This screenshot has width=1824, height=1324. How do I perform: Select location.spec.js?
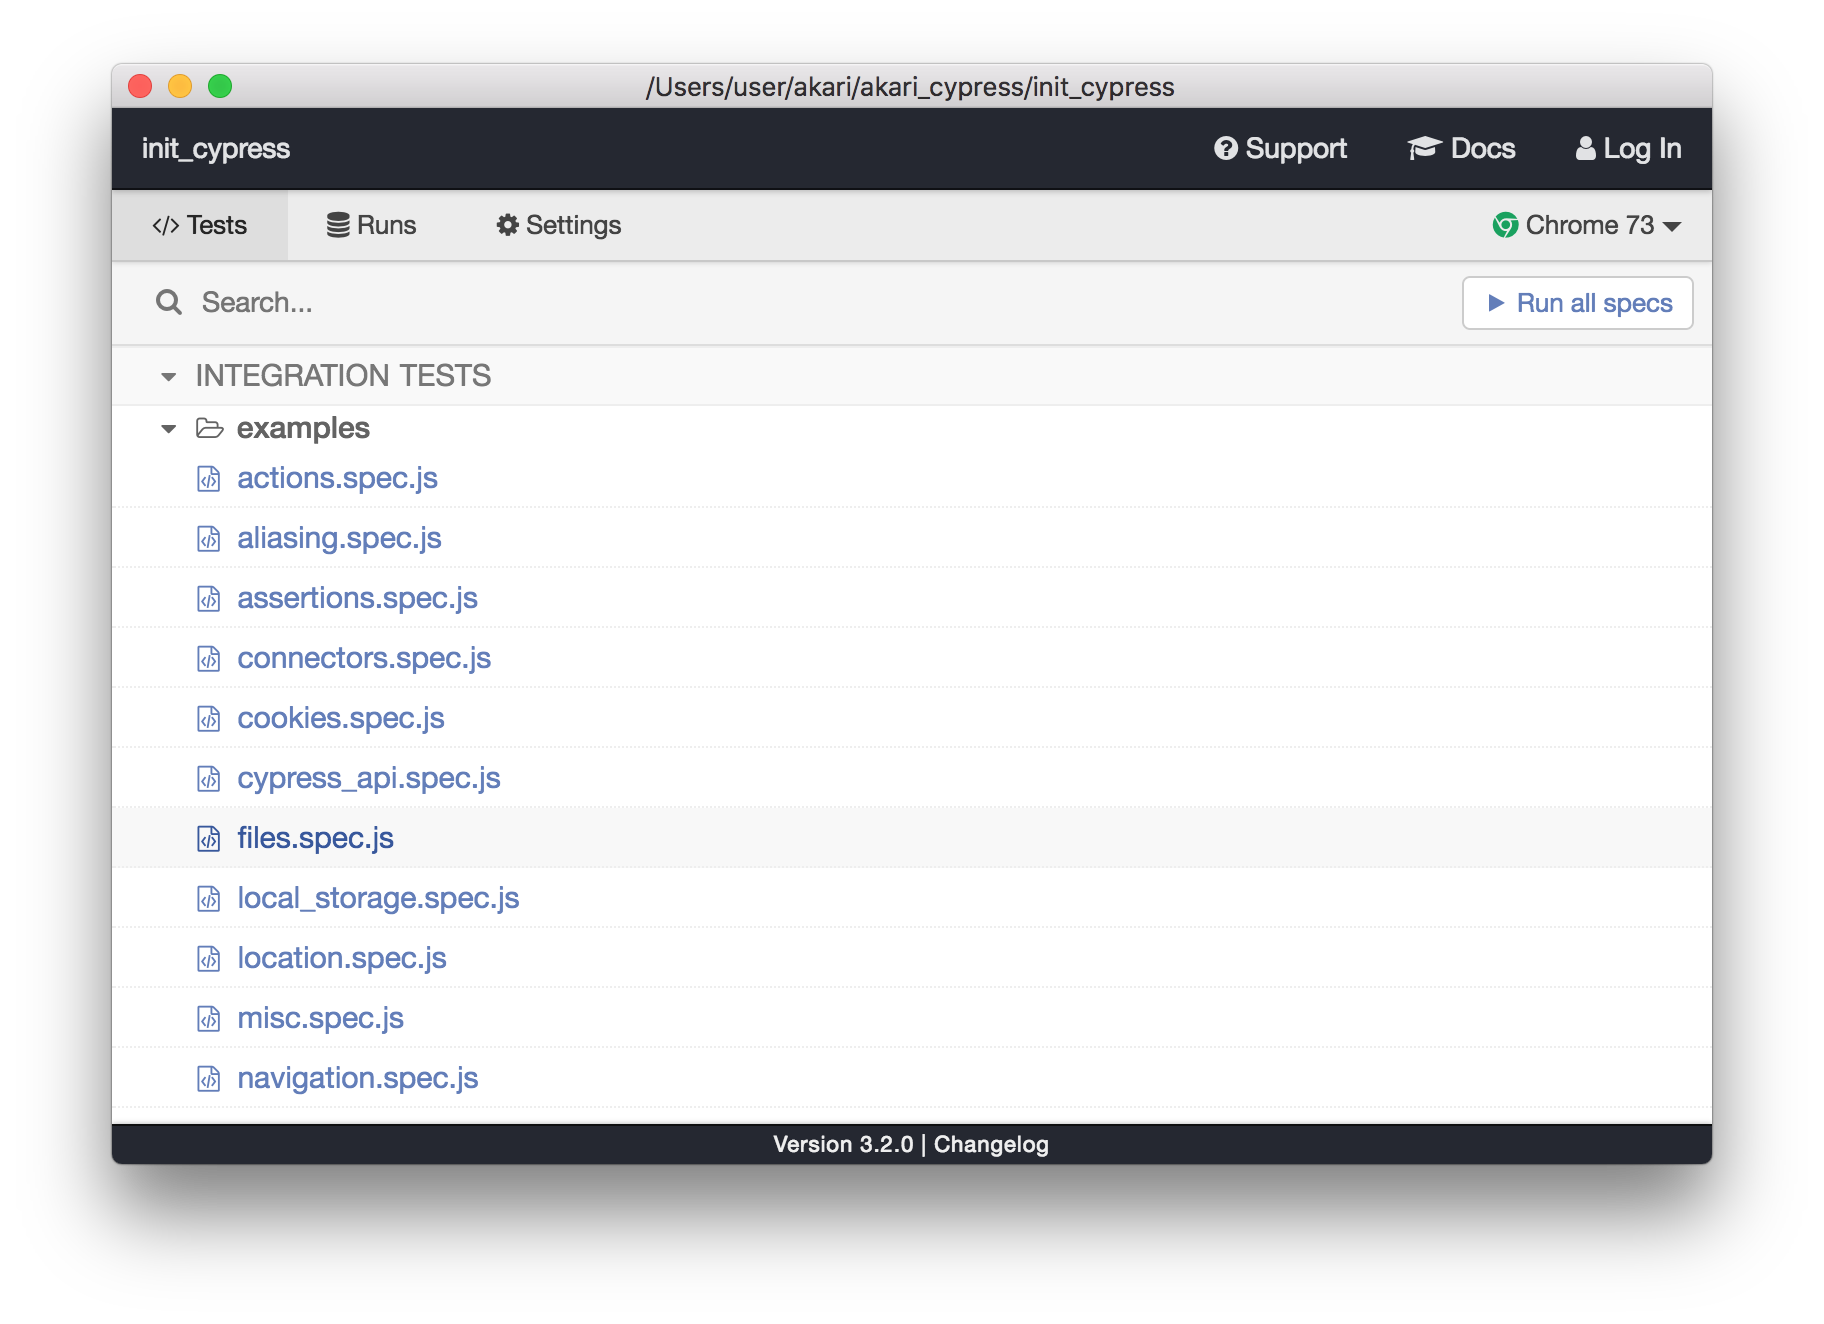click(342, 958)
